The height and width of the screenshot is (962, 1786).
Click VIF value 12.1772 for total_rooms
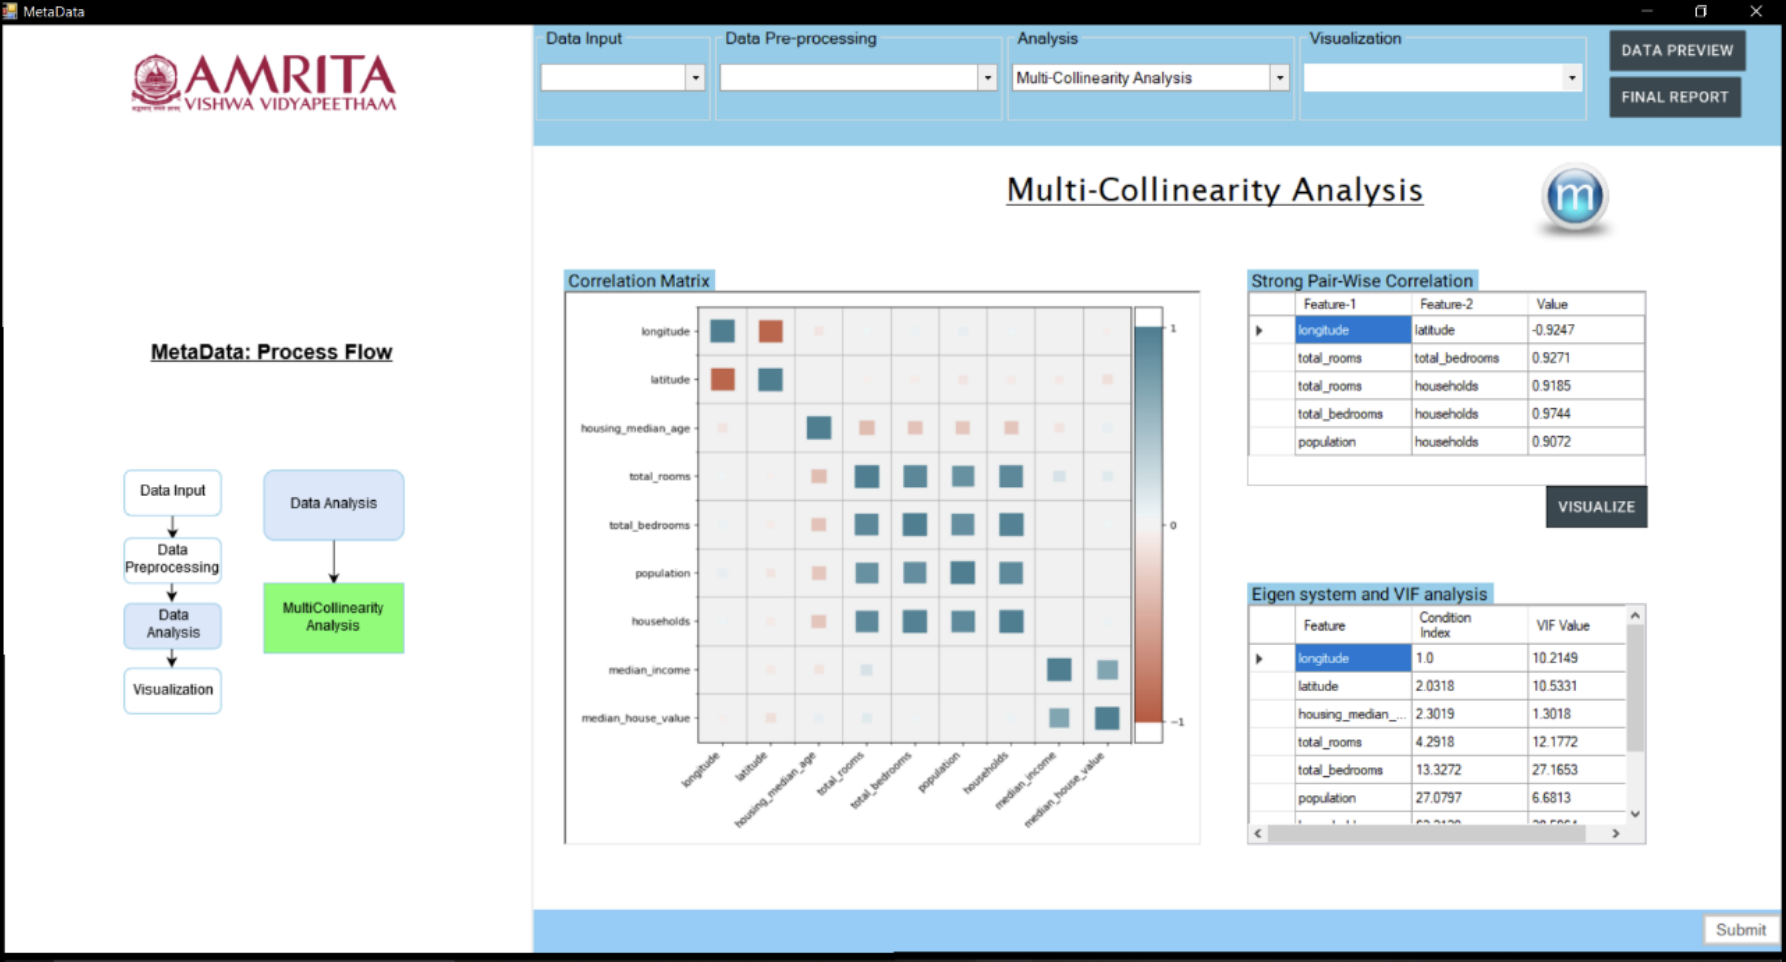[1577, 742]
